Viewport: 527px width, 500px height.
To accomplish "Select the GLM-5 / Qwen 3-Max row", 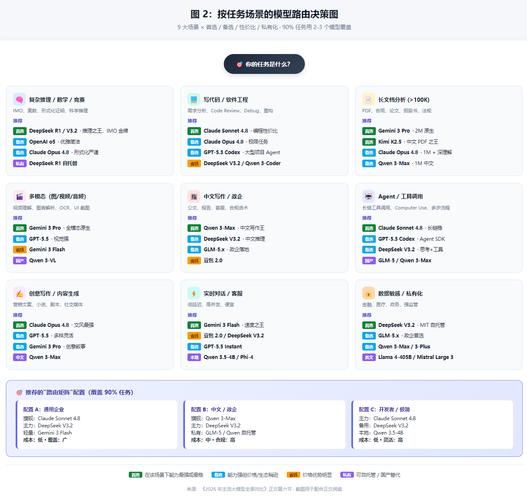I will pyautogui.click(x=397, y=260).
